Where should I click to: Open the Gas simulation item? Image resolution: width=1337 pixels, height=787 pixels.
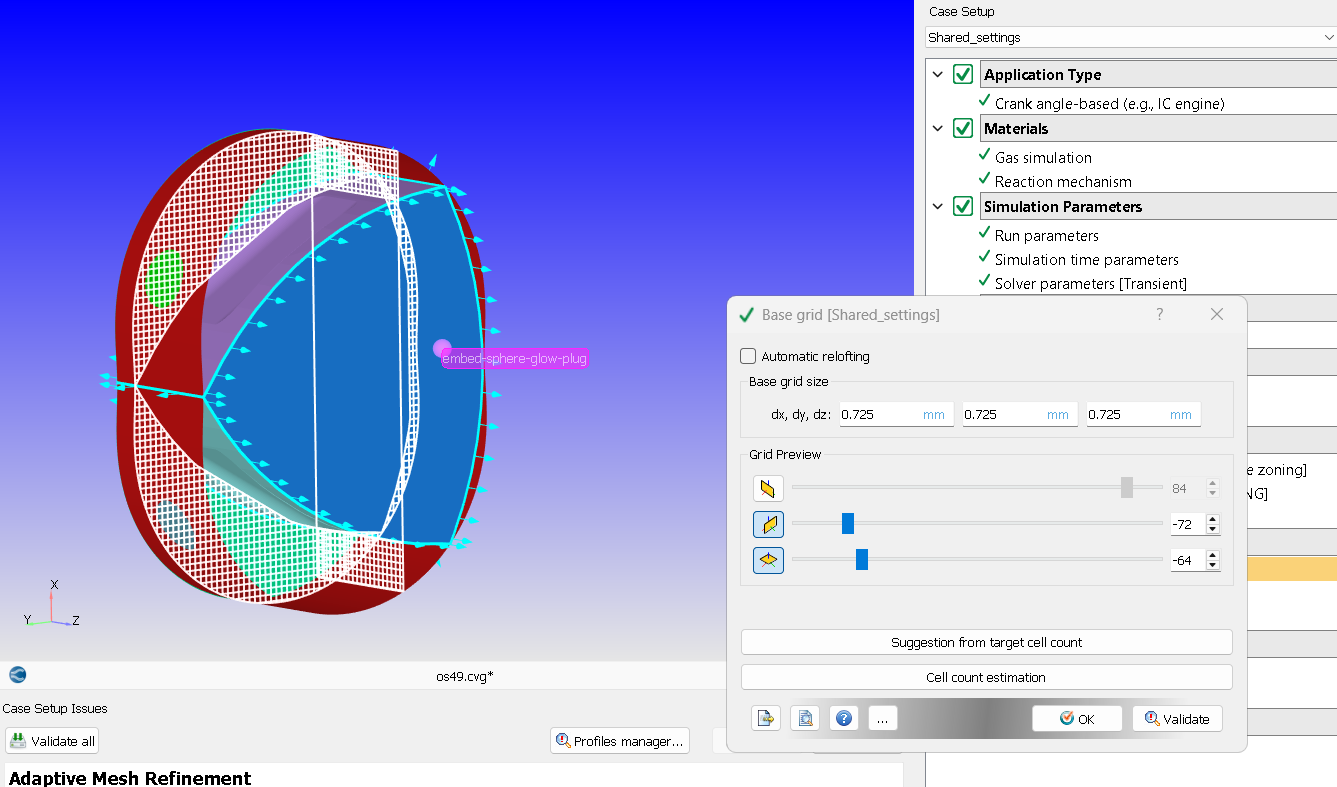(x=1043, y=157)
